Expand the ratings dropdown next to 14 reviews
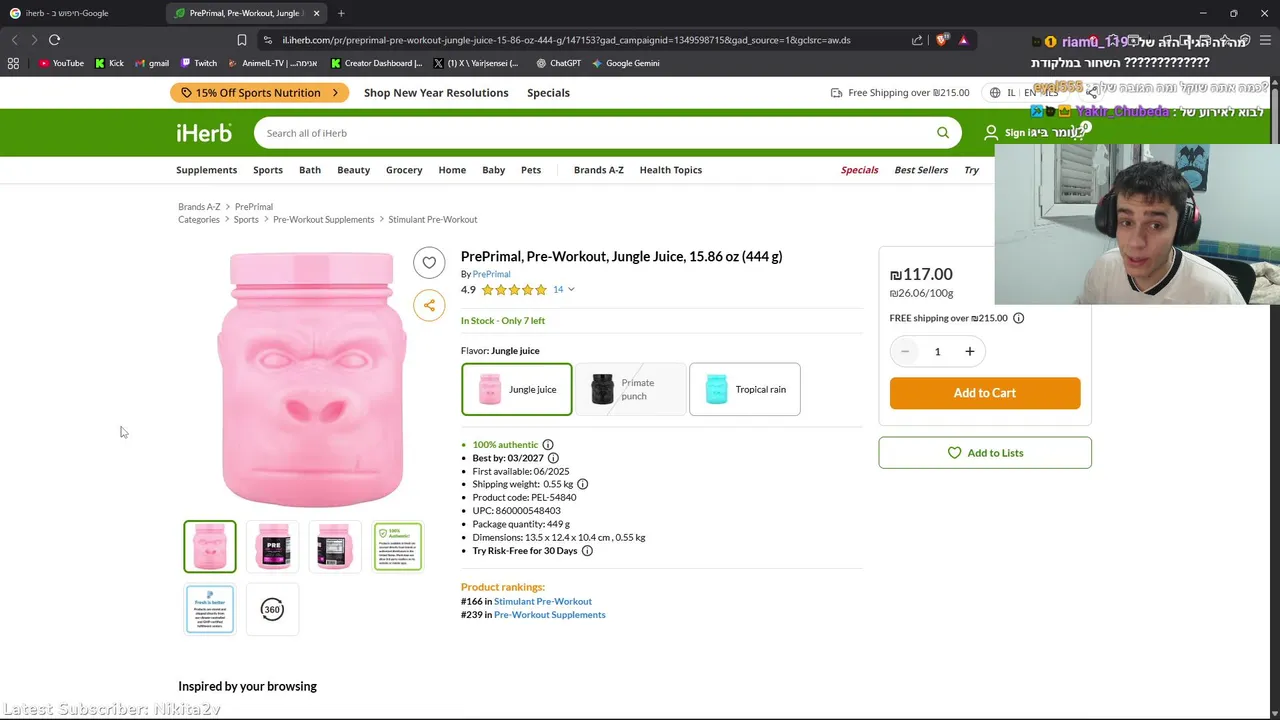The width and height of the screenshot is (1280, 720). point(571,290)
